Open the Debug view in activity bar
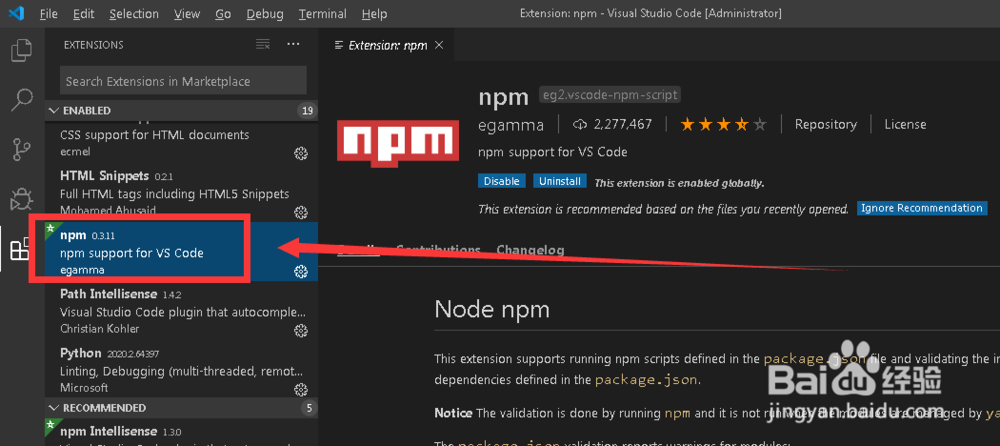The image size is (1000, 446). pyautogui.click(x=22, y=200)
